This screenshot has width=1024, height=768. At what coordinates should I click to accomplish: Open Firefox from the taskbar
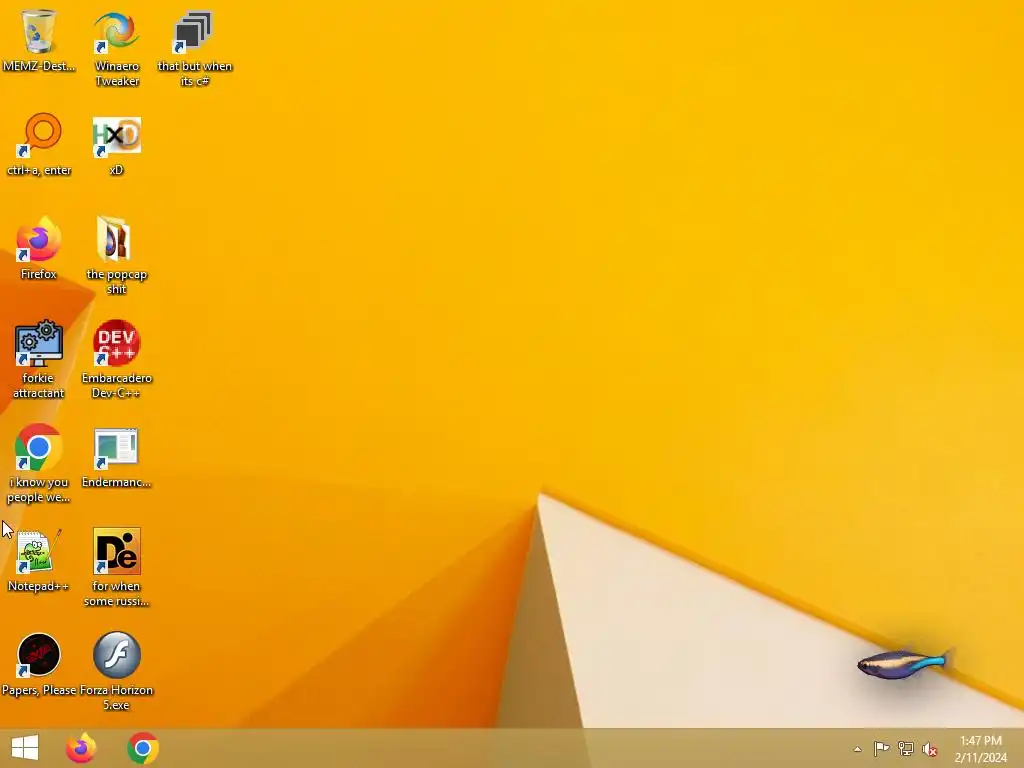[x=80, y=748]
